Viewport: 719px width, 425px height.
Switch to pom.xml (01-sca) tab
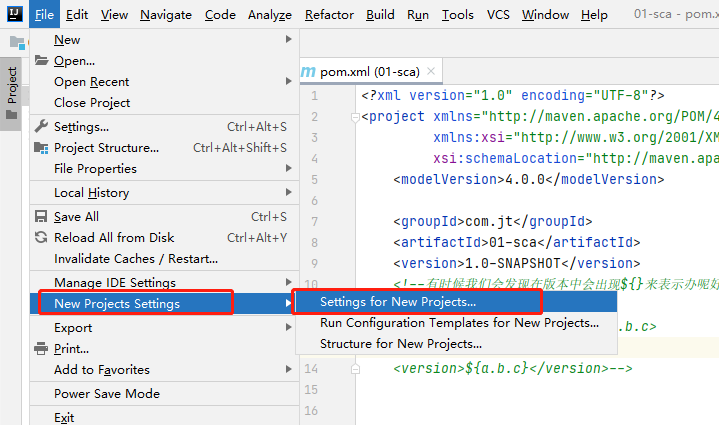point(370,72)
